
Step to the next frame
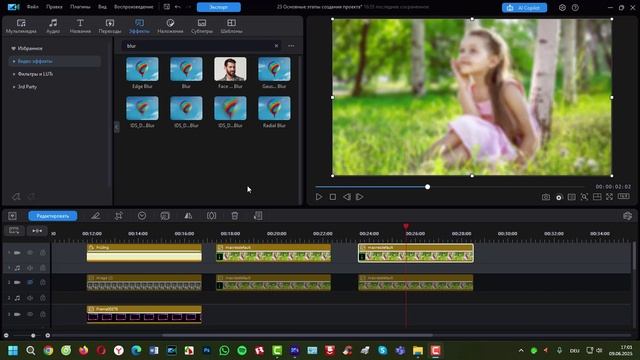[360, 197]
